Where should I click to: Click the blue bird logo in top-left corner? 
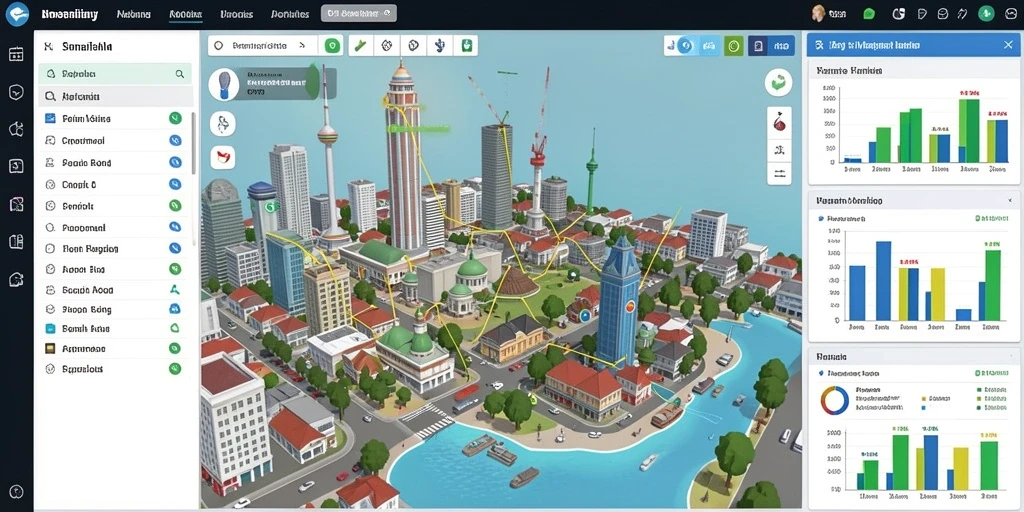pos(16,14)
